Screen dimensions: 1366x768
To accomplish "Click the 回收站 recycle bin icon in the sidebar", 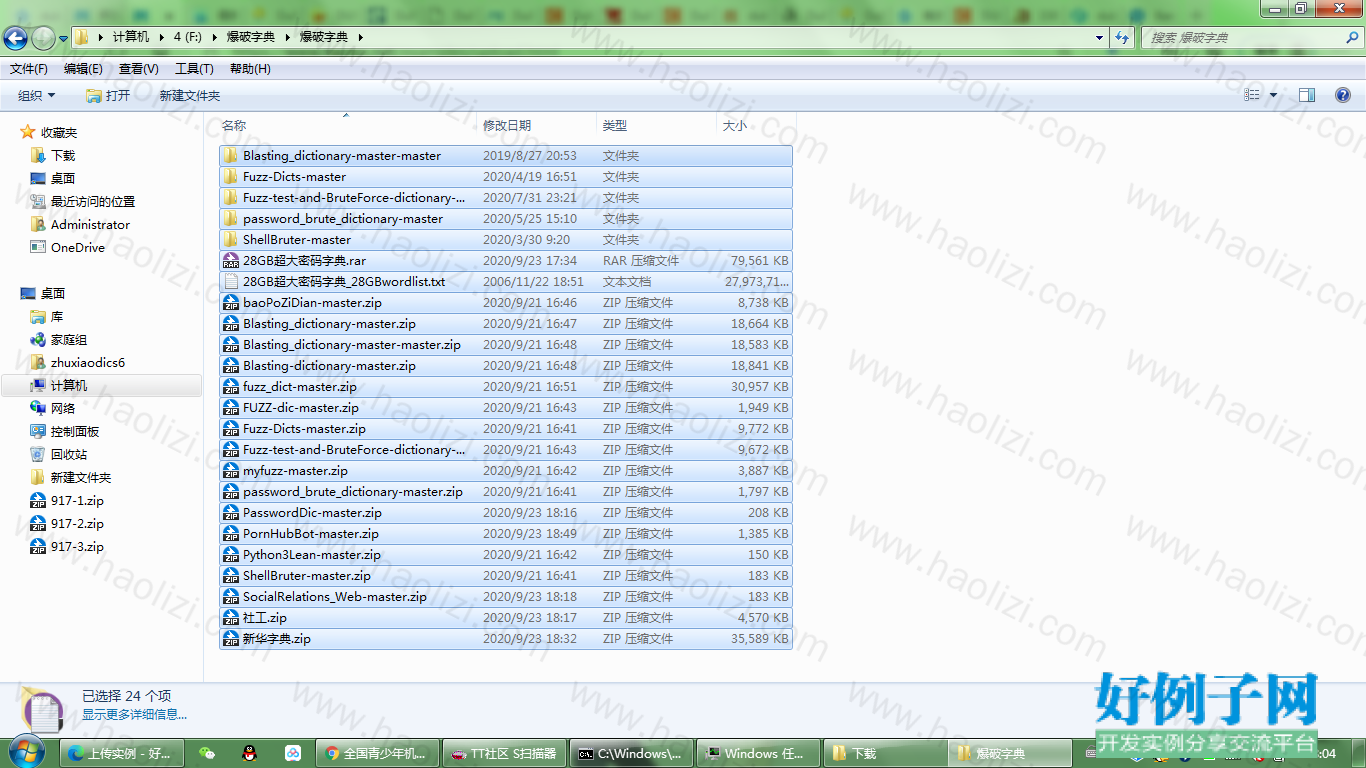I will click(x=38, y=455).
